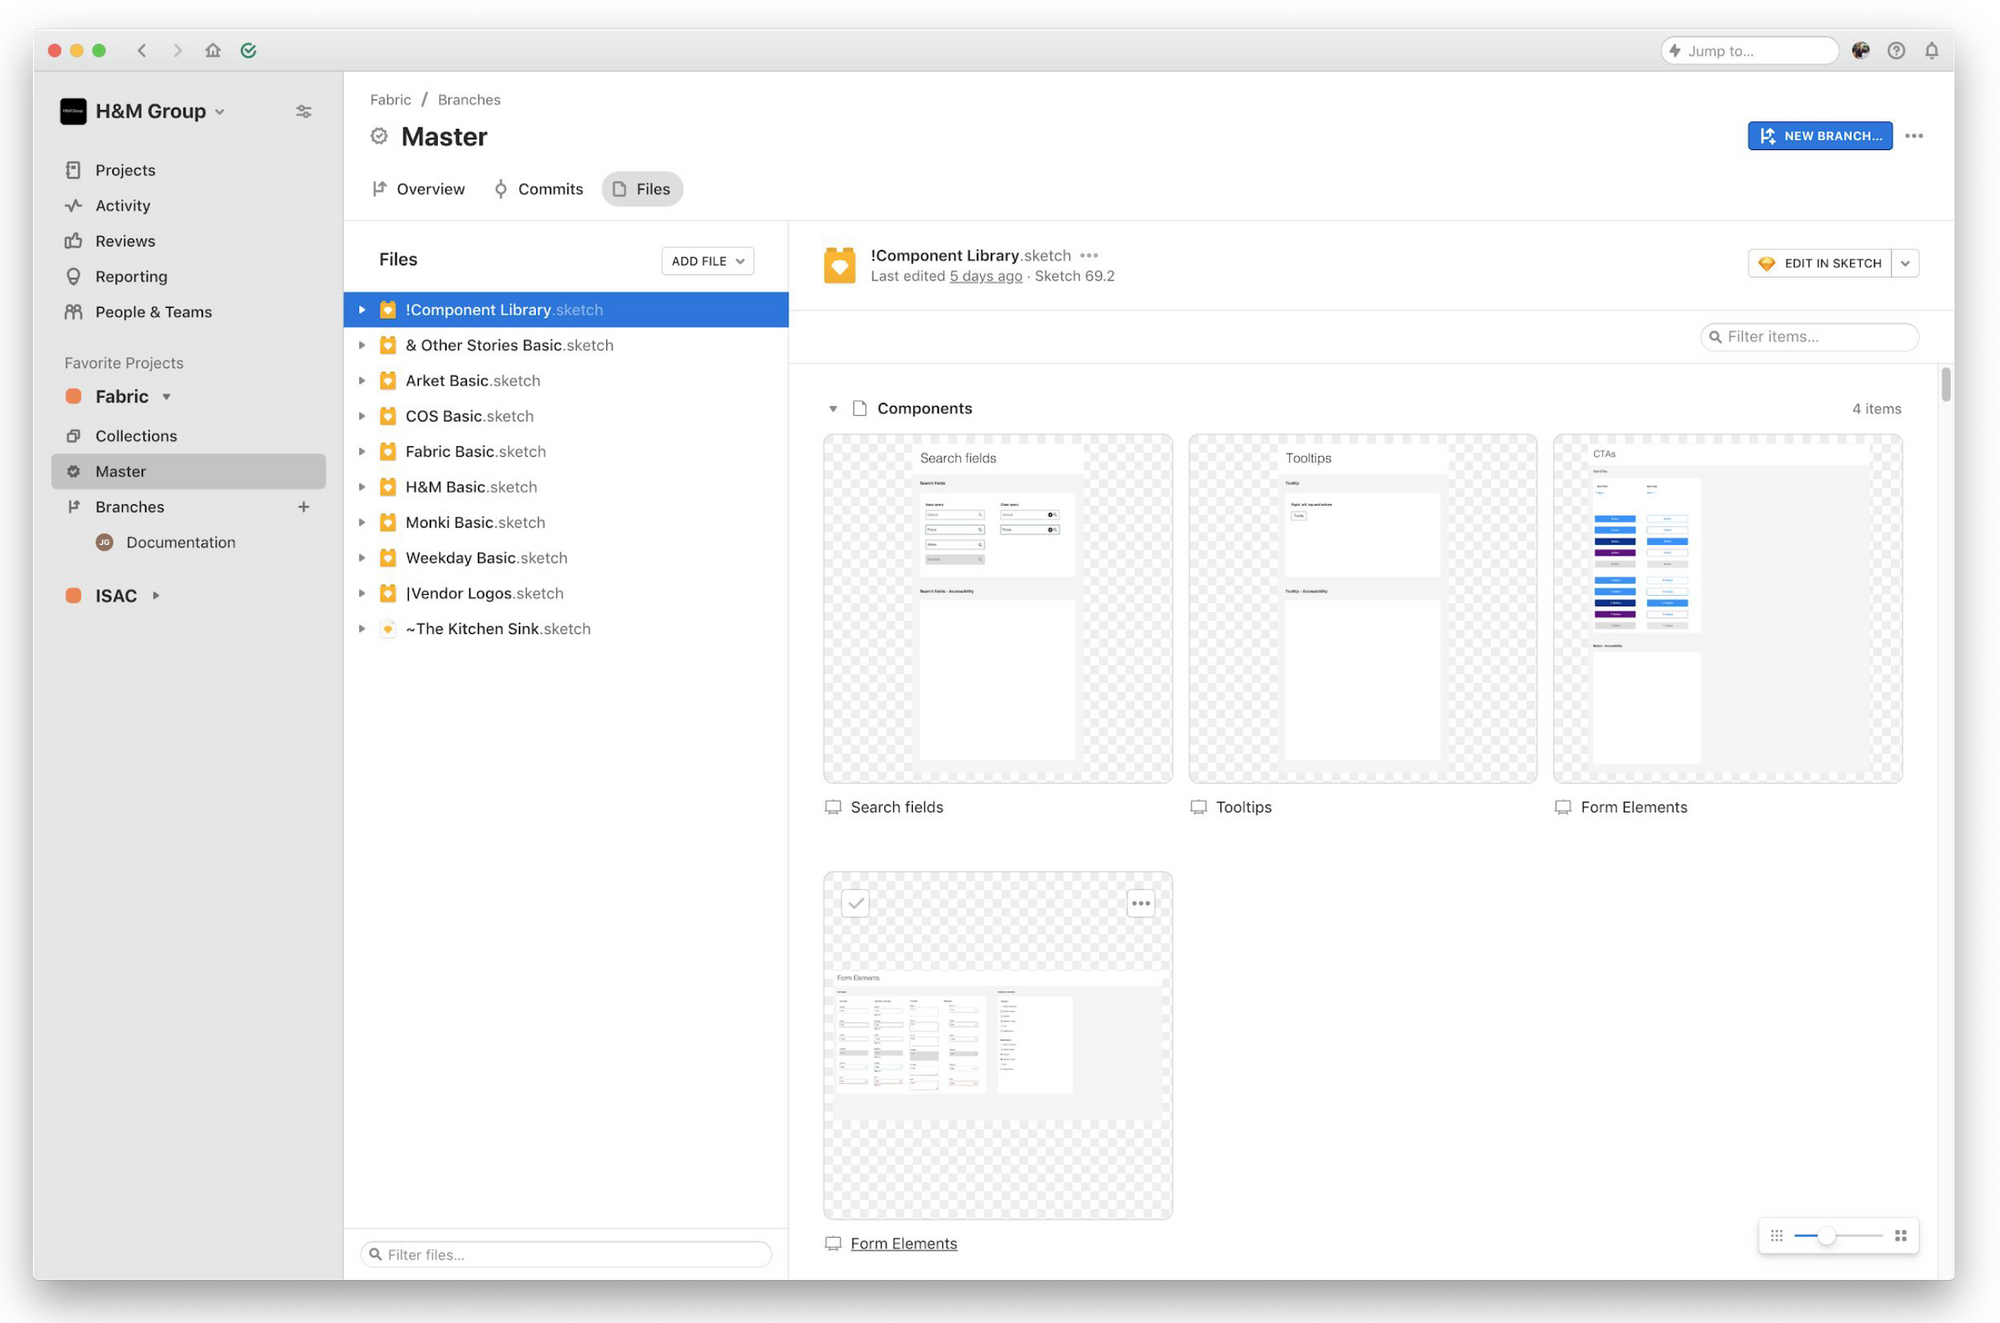Click the ISAC project orange icon
The height and width of the screenshot is (1323, 2000).
(x=72, y=595)
